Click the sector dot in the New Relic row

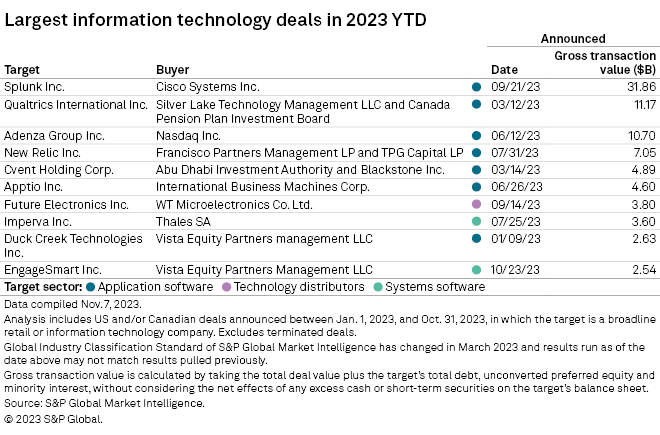click(x=476, y=153)
